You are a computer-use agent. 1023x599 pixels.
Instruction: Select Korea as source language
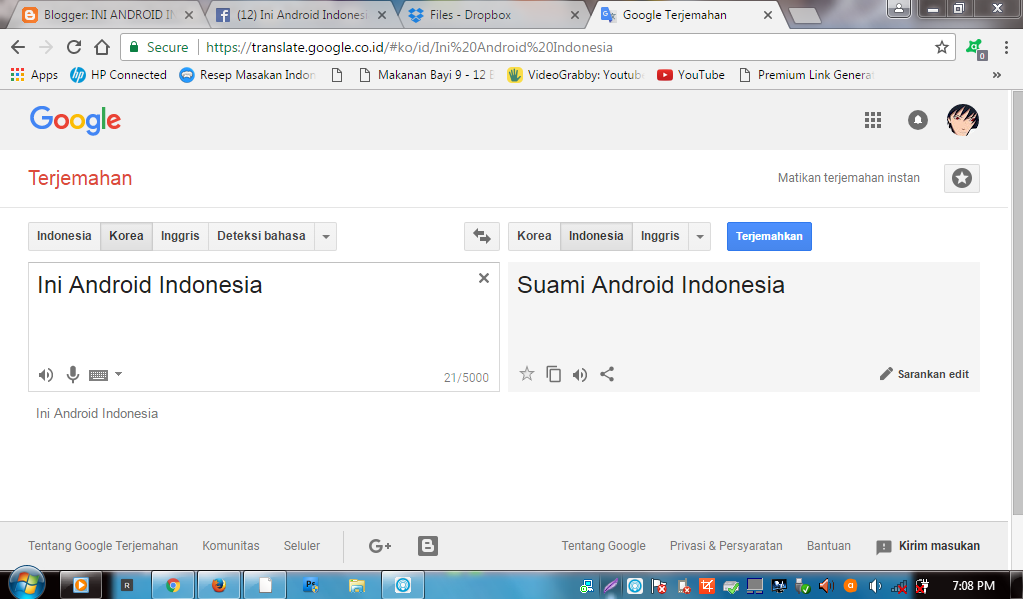click(x=126, y=236)
